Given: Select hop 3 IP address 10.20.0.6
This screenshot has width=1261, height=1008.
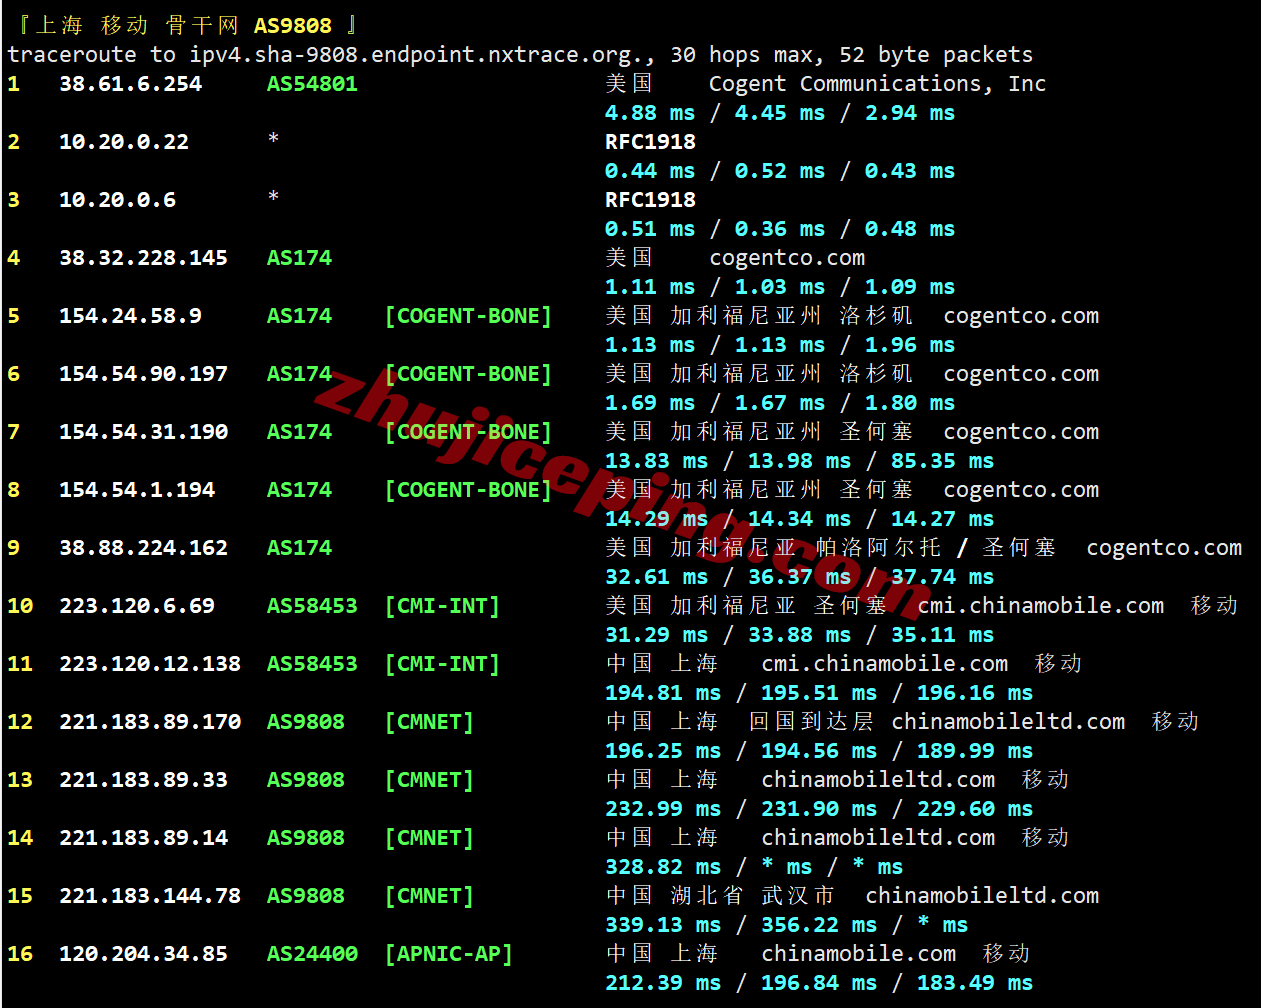Looking at the screenshot, I should coord(117,200).
